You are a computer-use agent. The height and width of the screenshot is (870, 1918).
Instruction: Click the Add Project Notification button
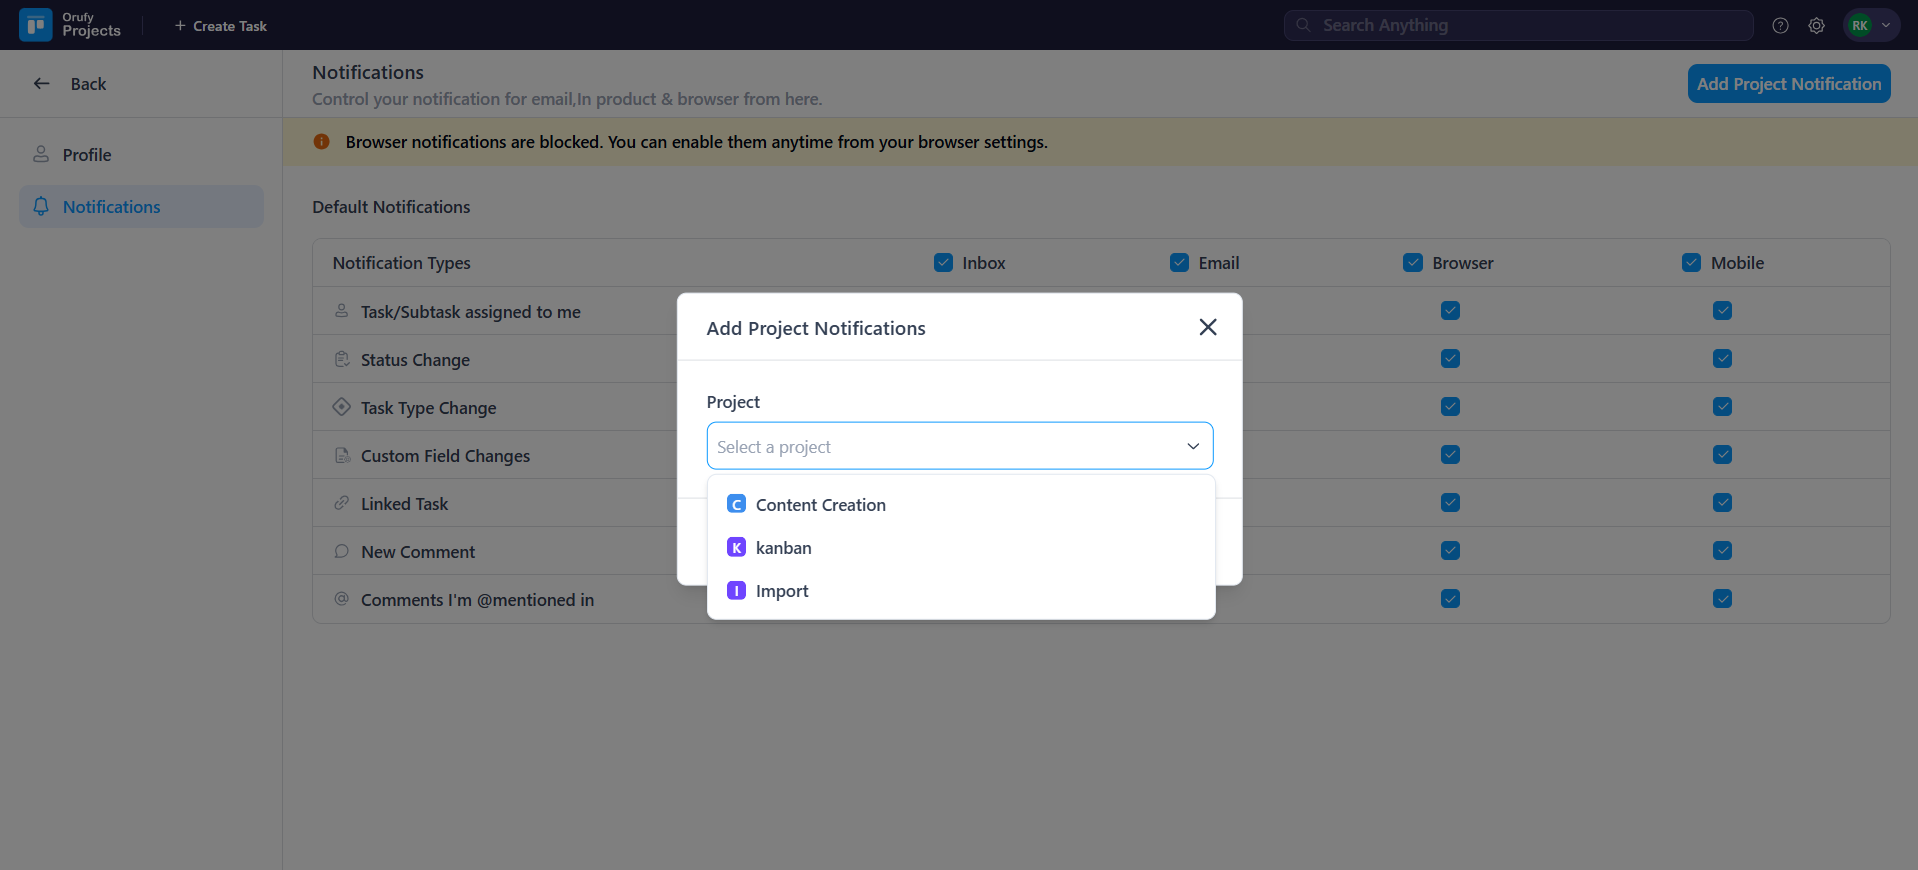click(x=1788, y=84)
